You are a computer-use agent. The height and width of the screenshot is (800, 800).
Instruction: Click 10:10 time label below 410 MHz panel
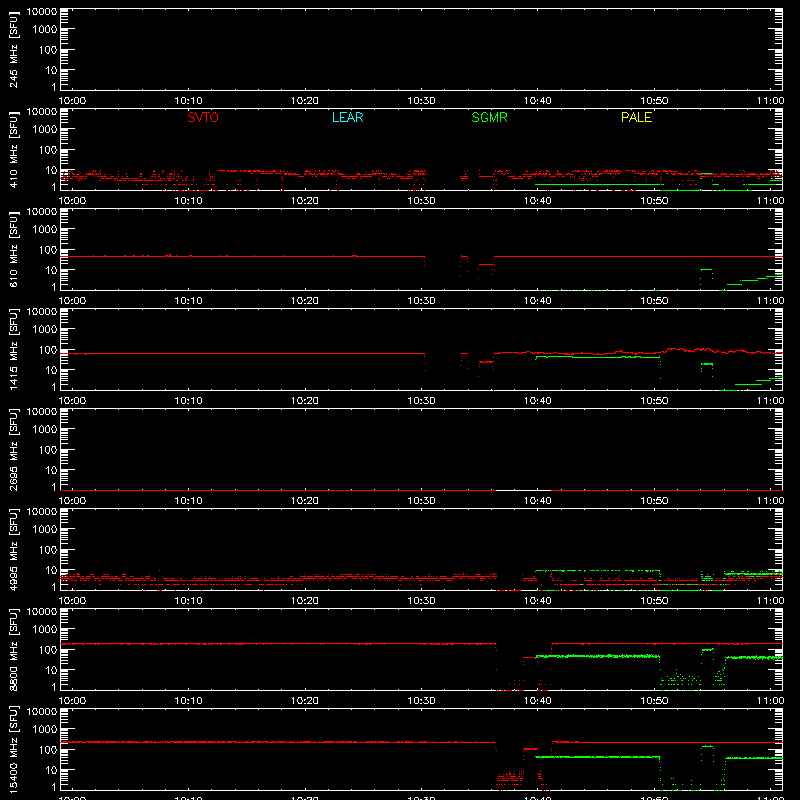tap(189, 201)
